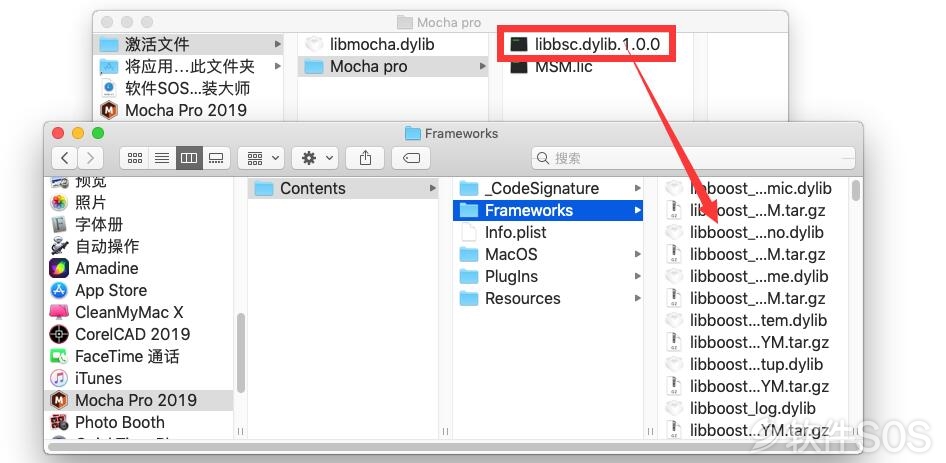Open the gear action menu

[314, 158]
